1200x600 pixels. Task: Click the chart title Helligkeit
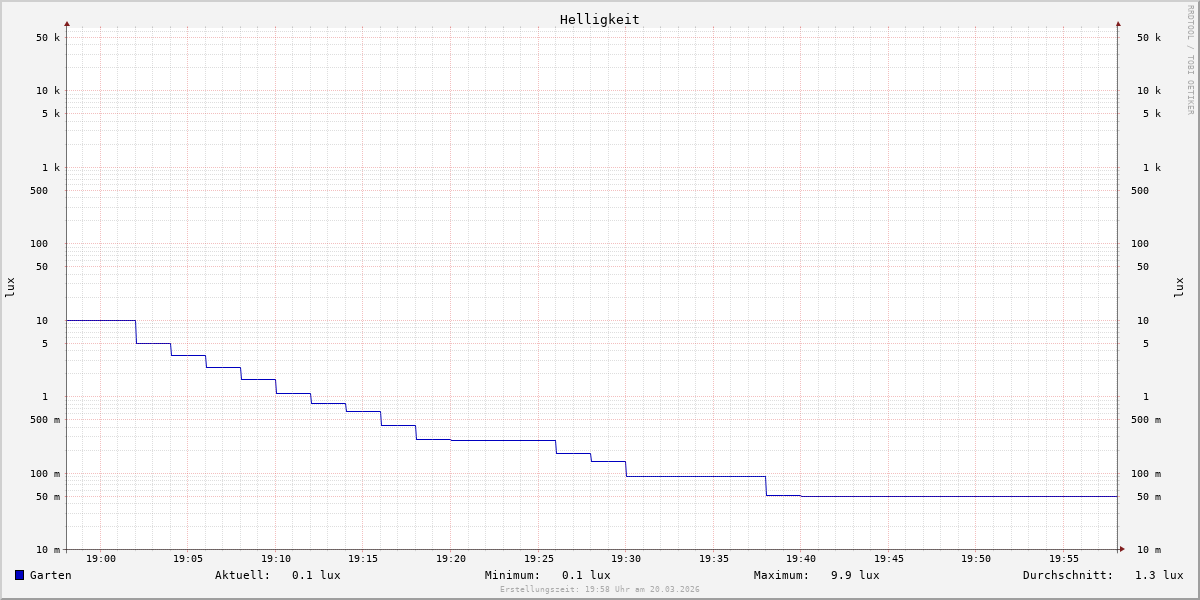click(600, 19)
